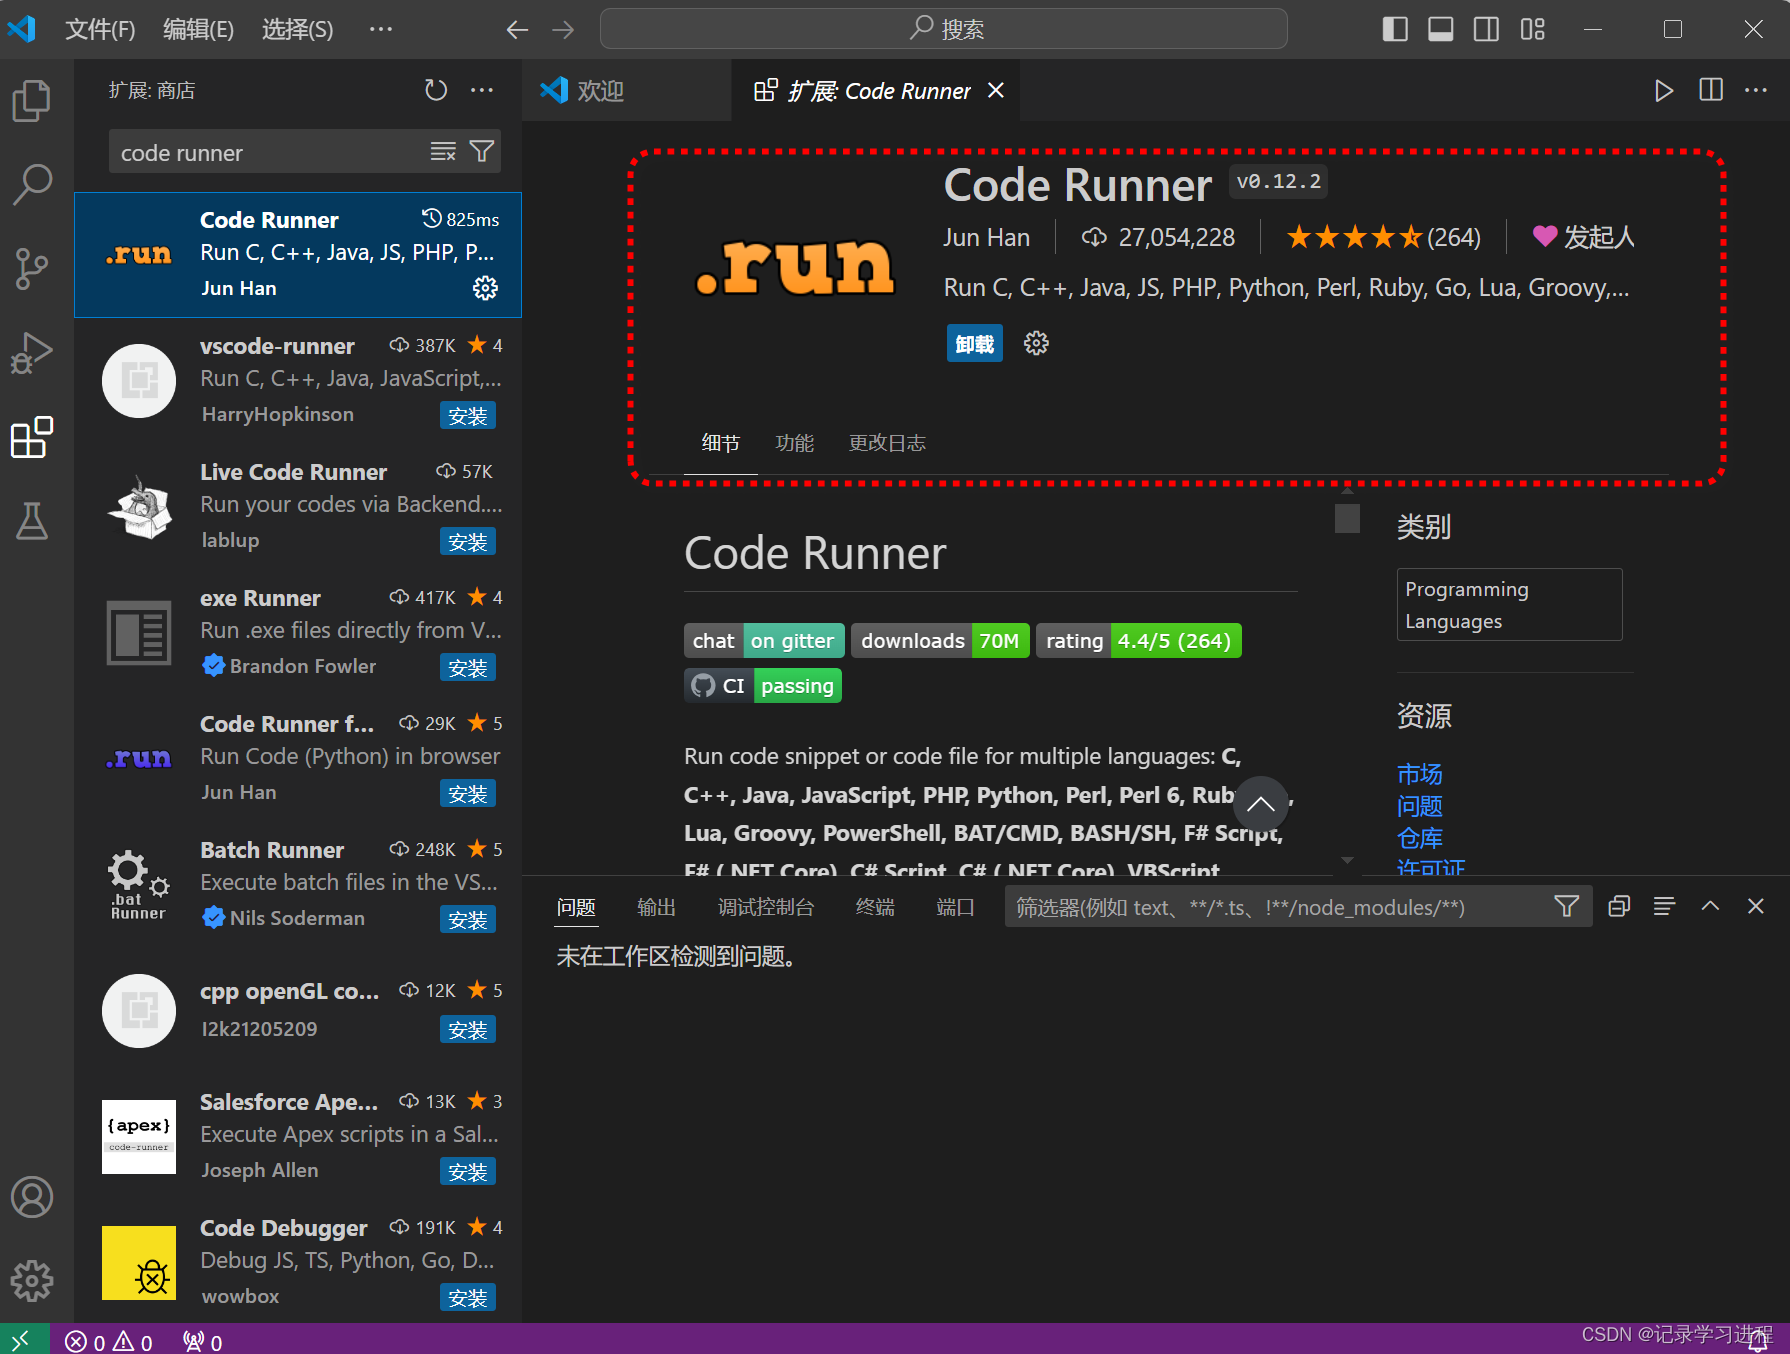Go back in navigation history
The width and height of the screenshot is (1790, 1354).
tap(517, 30)
